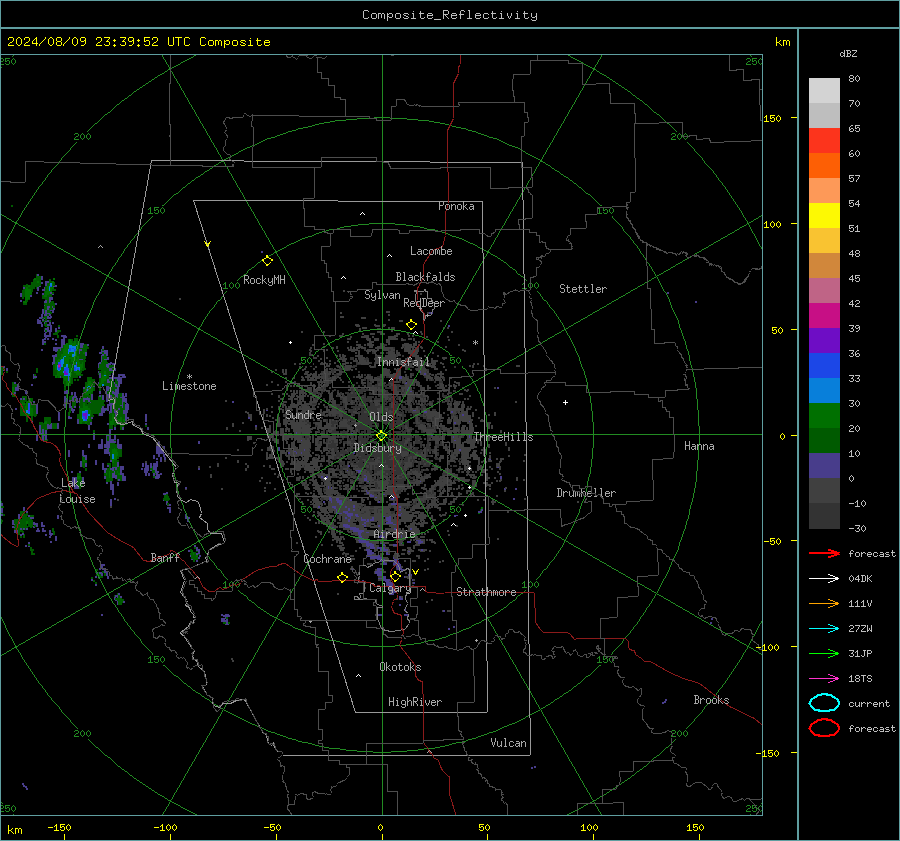Click the magenta 18TS arrow legend icon
This screenshot has width=900, height=841.
click(x=824, y=679)
